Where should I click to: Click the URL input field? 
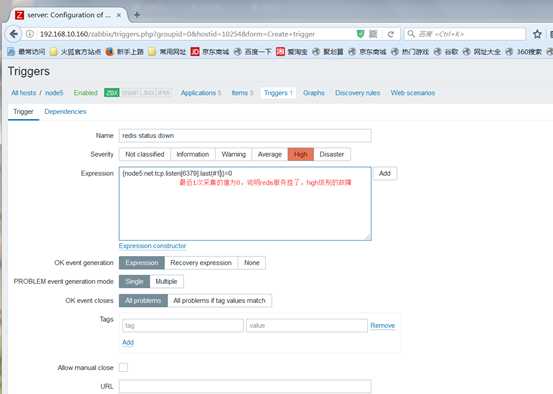click(245, 387)
